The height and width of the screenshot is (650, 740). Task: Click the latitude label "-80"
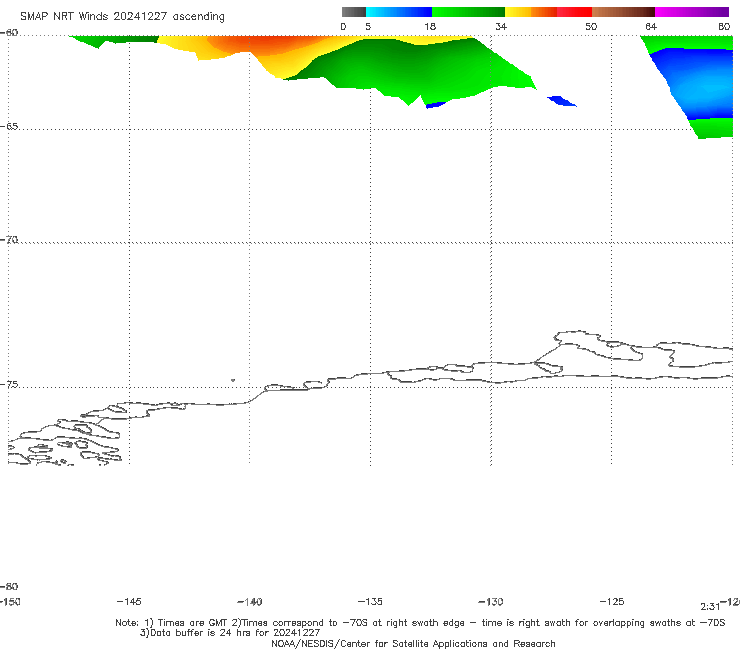coord(9,586)
